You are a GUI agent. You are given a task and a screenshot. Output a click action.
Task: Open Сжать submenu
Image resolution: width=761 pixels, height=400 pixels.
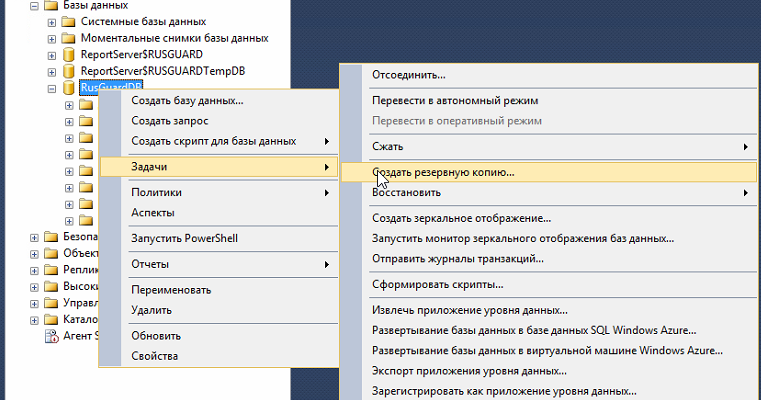point(388,147)
